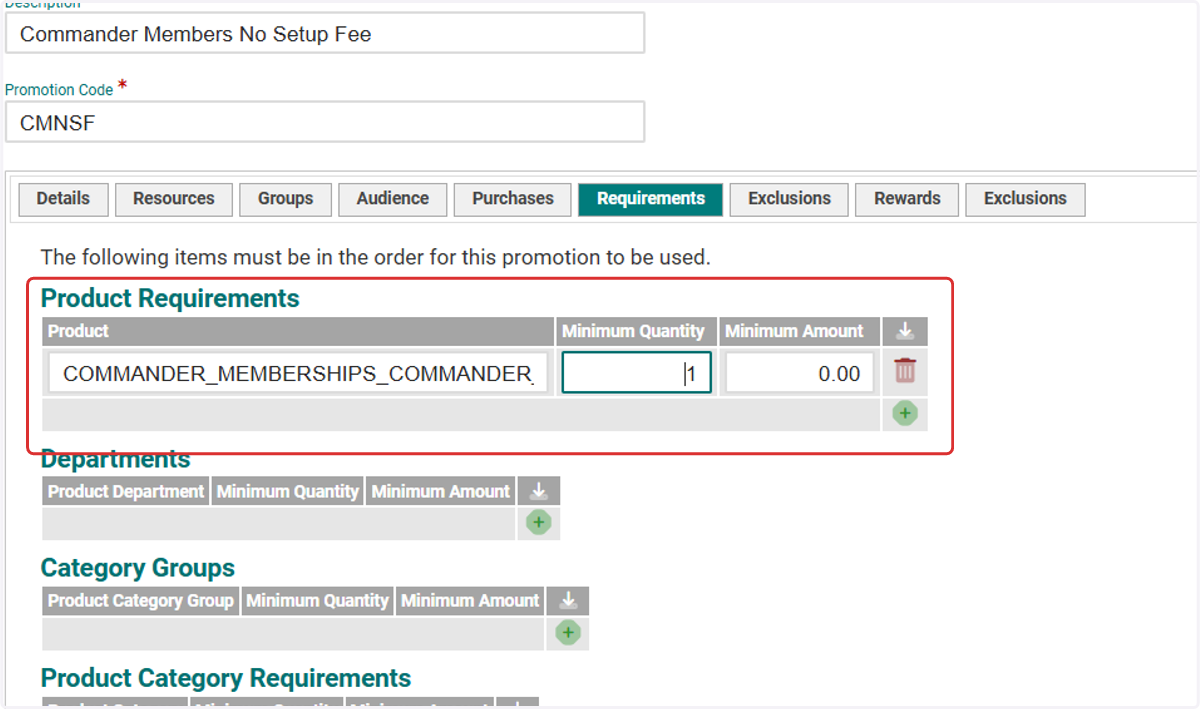Click the Departments Minimum Amount header
The image size is (1200, 709).
441,491
